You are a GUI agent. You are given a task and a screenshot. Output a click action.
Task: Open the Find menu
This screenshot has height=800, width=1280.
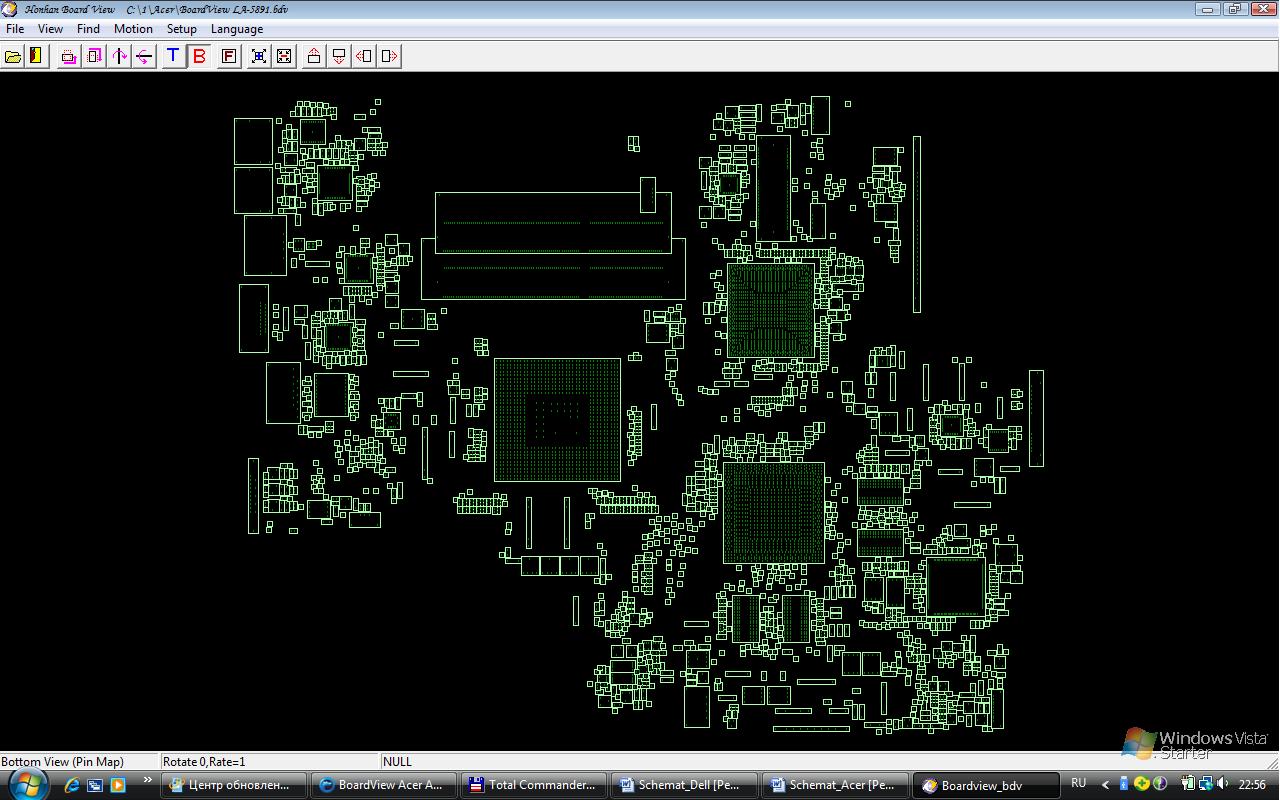coord(88,29)
